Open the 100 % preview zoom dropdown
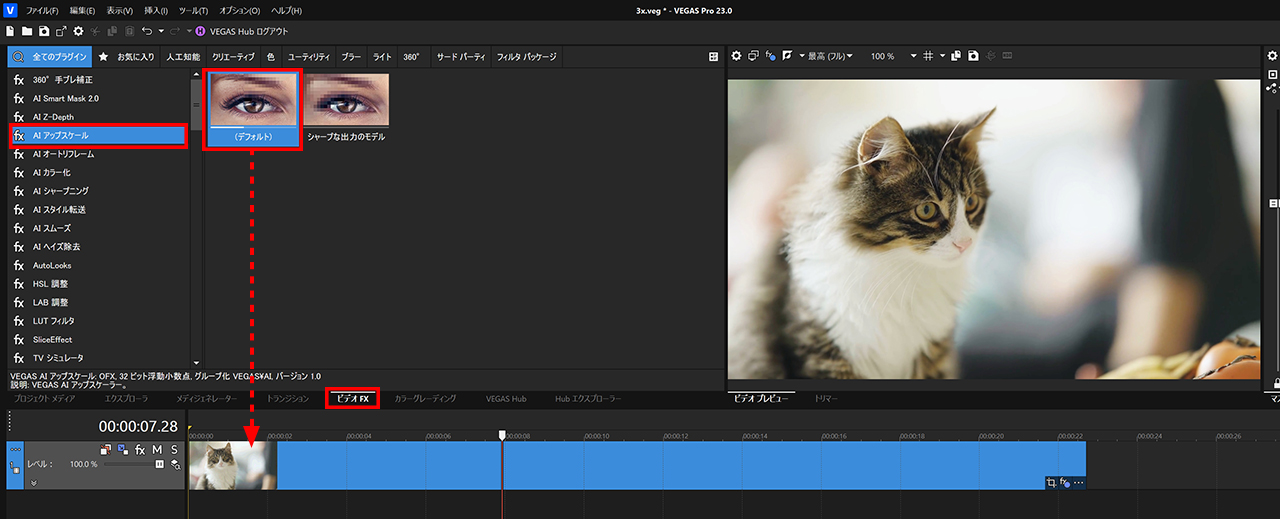1280x519 pixels. (893, 56)
